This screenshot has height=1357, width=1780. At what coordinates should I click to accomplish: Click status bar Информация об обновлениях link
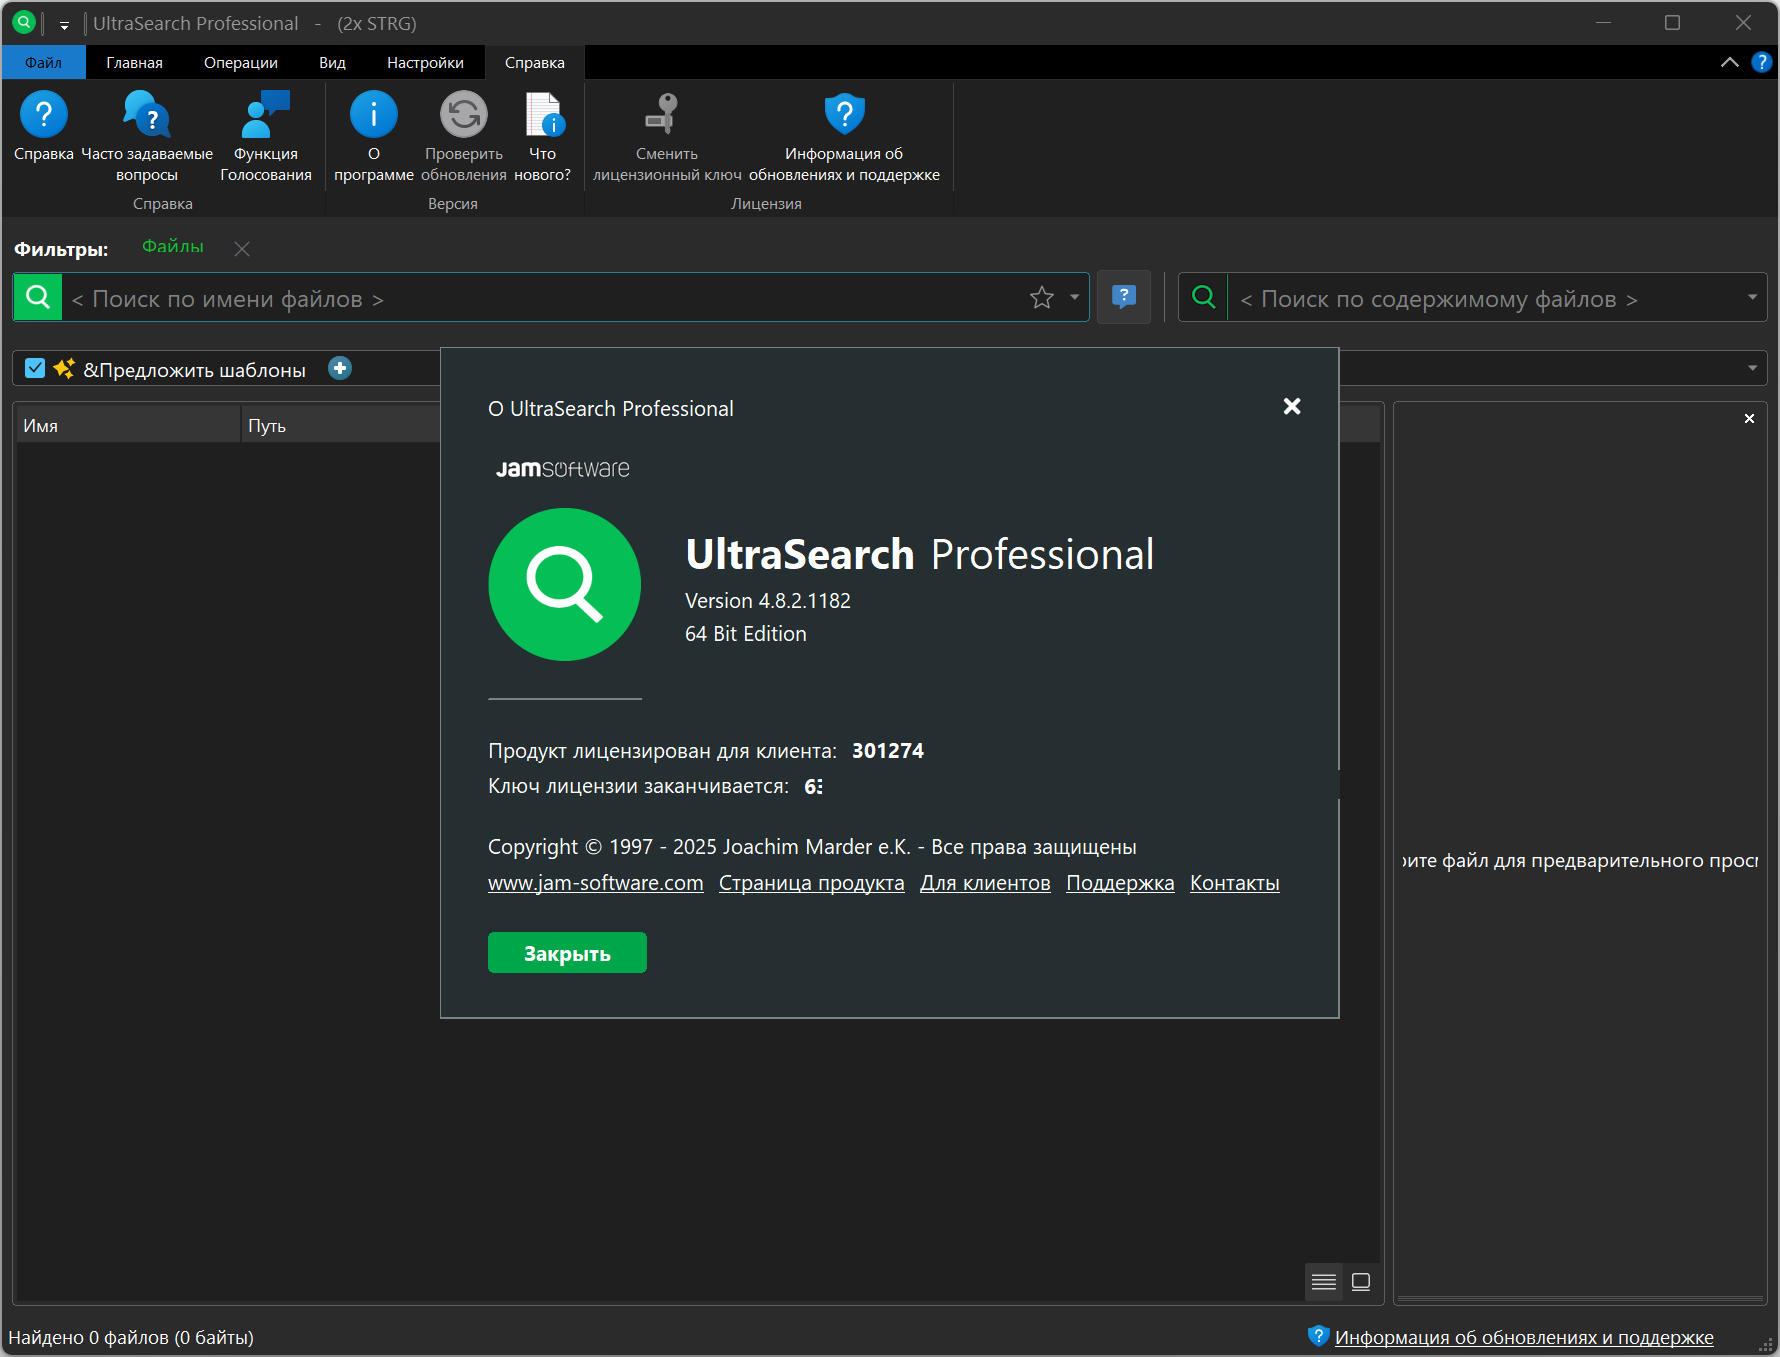(x=1524, y=1337)
